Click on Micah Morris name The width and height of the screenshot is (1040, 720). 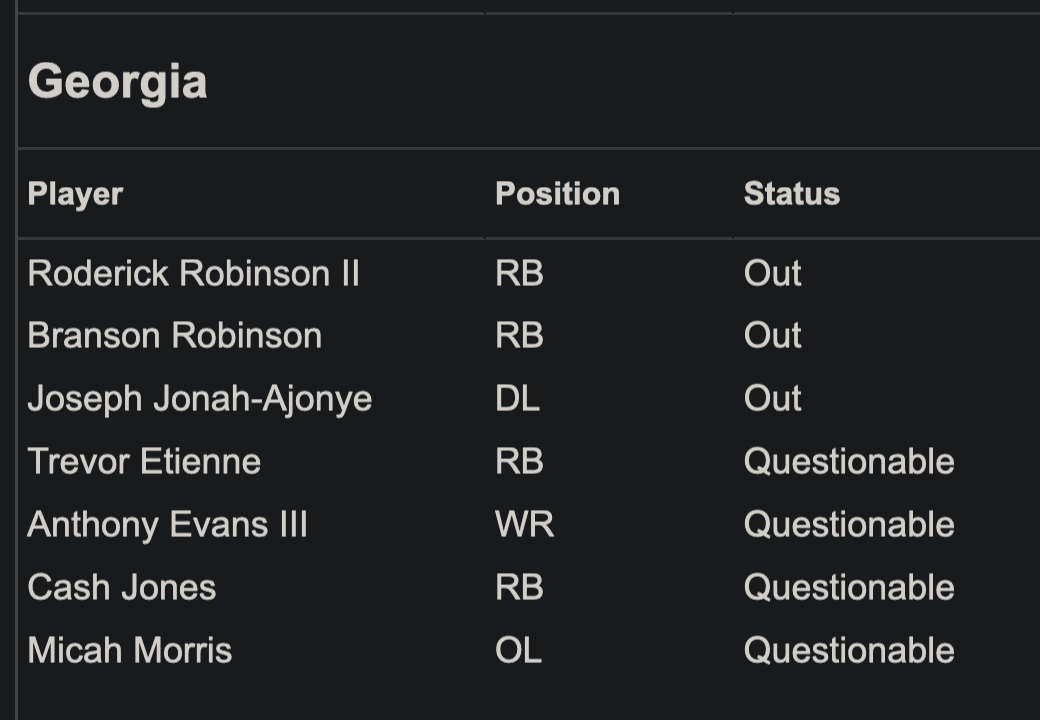[129, 650]
